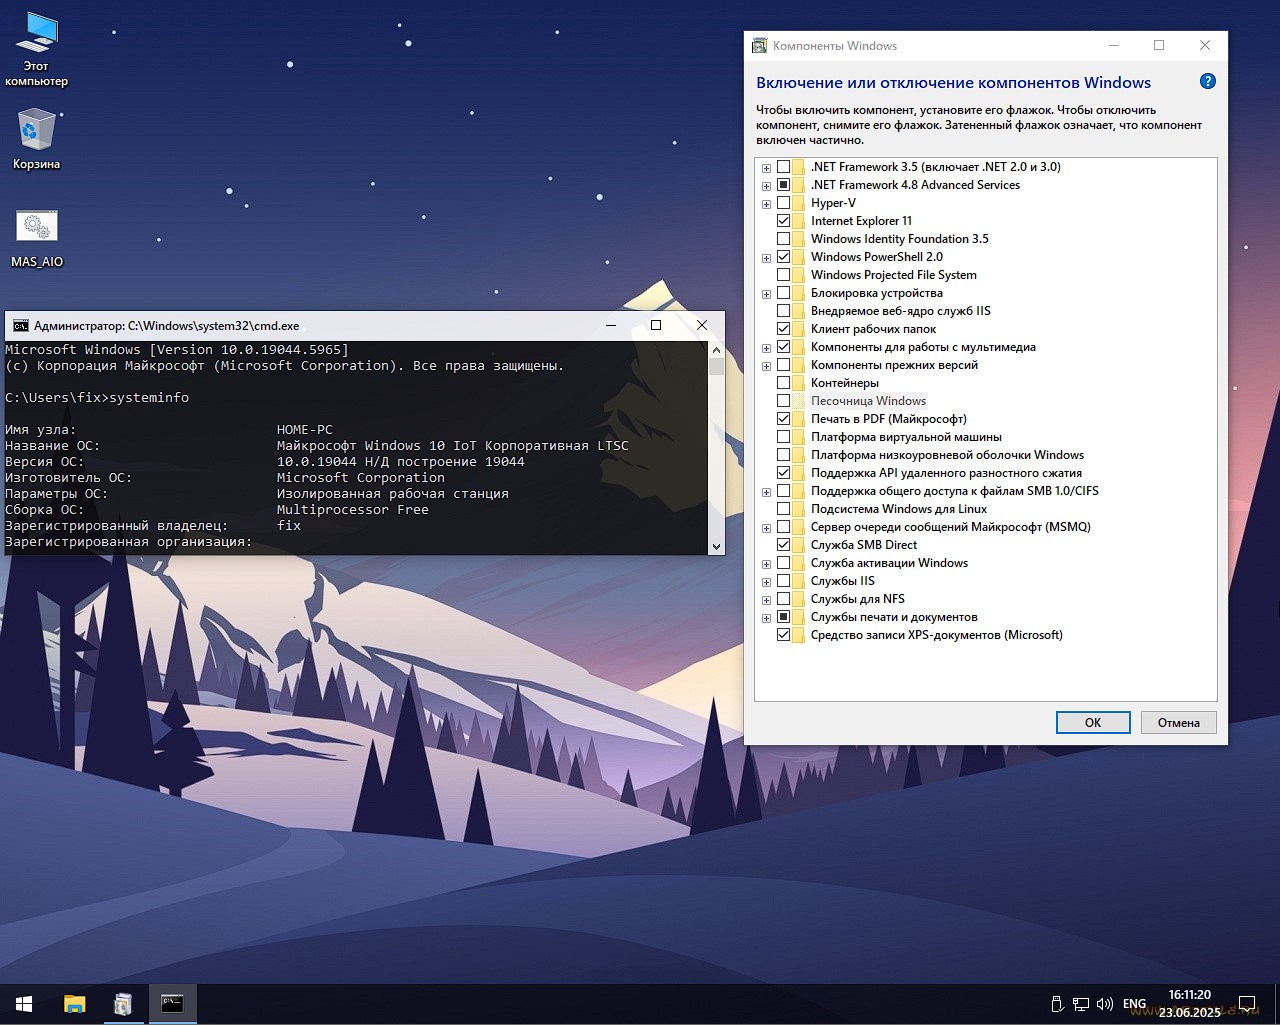Open network status in system tray

(1081, 1004)
